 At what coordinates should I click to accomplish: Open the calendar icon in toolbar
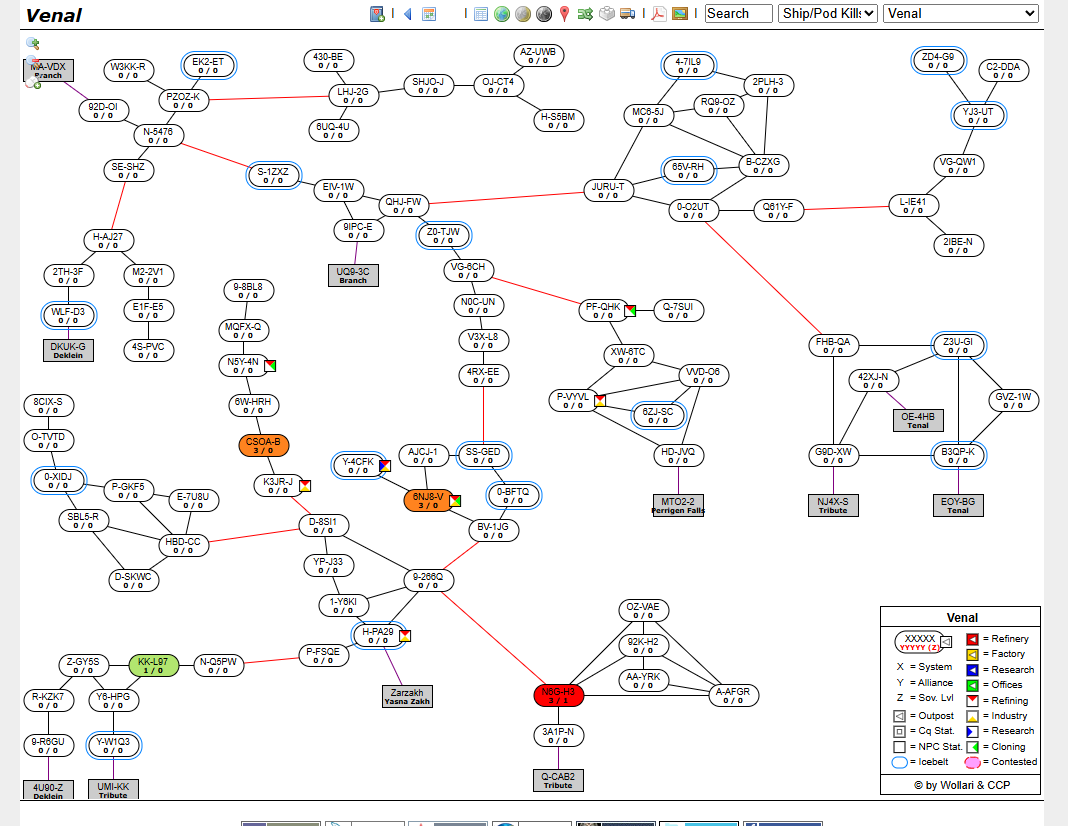[x=428, y=14]
